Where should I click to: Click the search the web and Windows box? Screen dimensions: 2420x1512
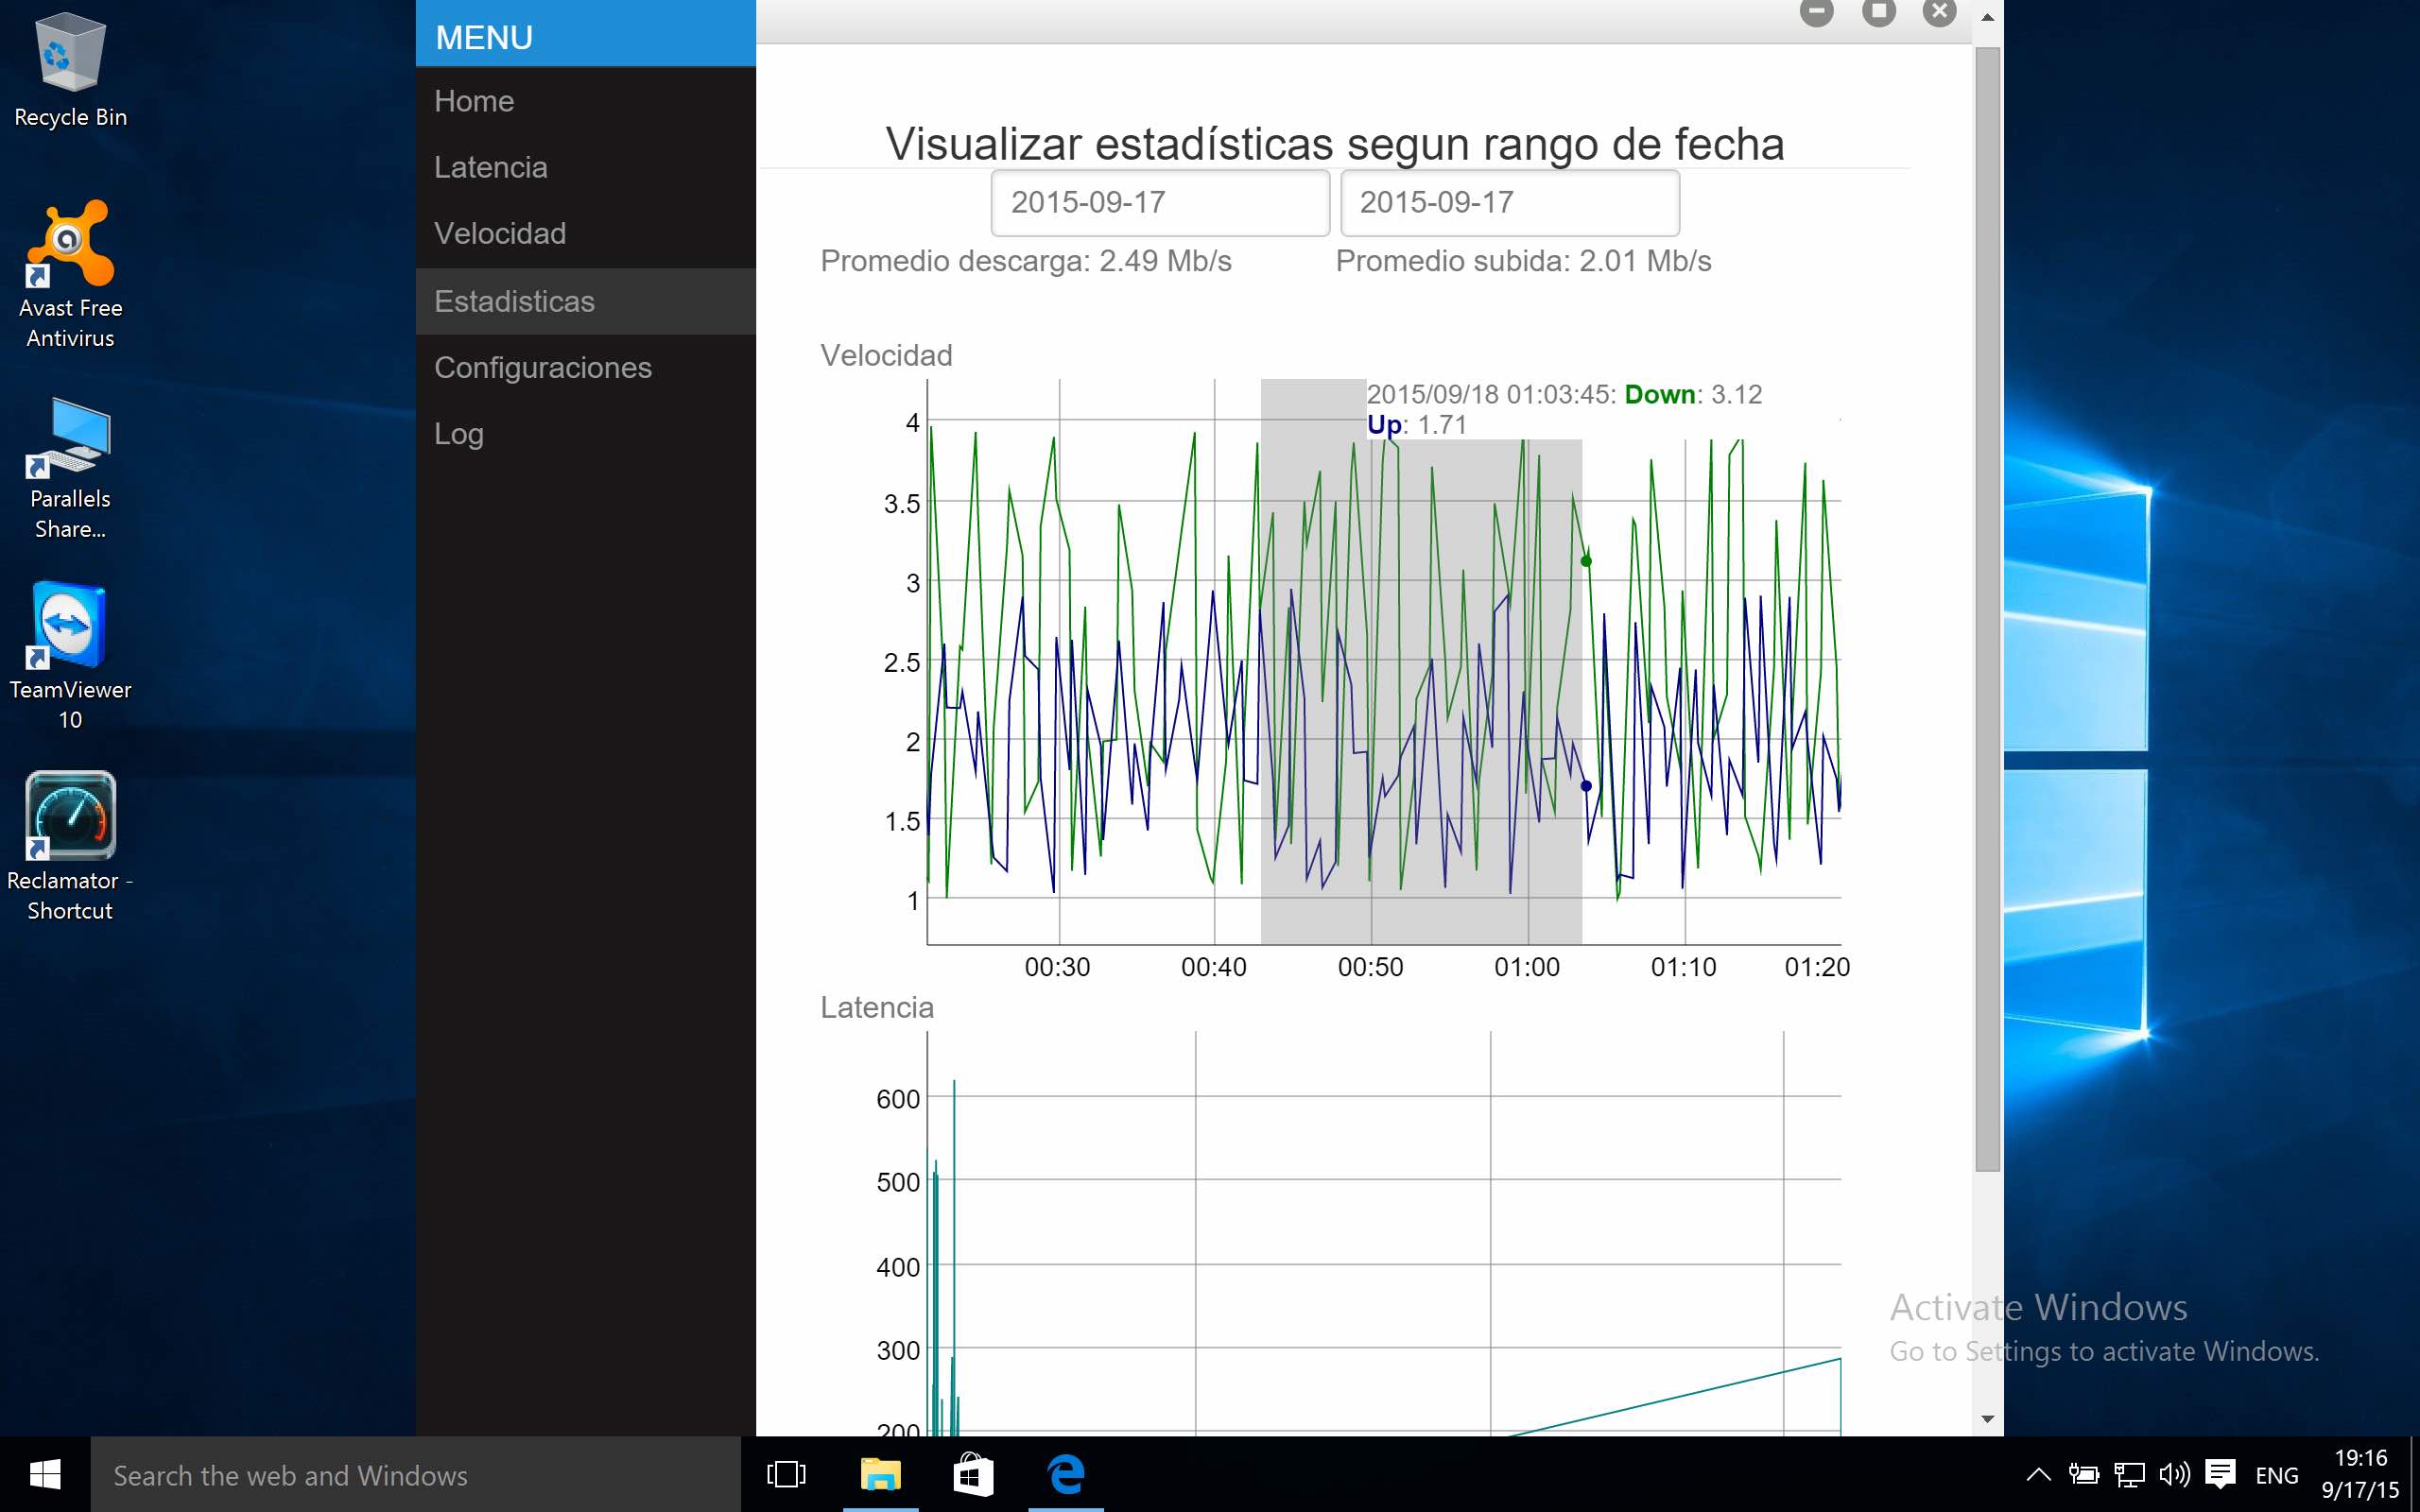[x=416, y=1475]
